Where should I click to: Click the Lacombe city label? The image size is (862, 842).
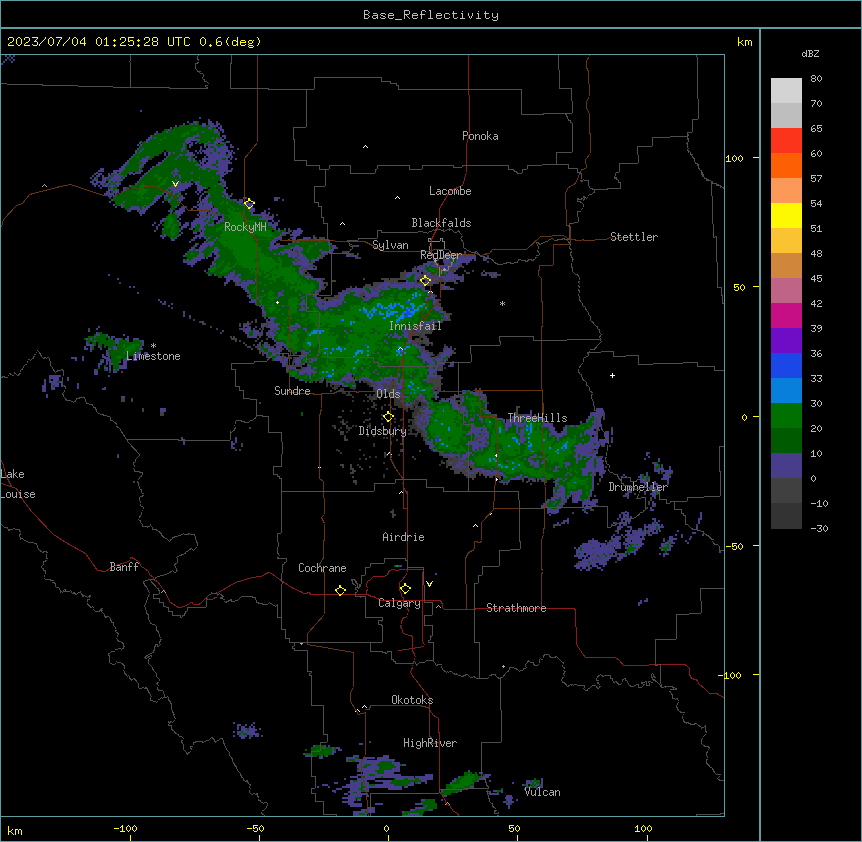450,191
